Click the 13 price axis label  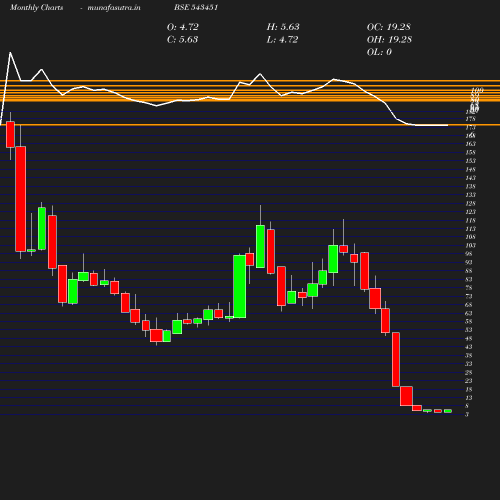469,398
